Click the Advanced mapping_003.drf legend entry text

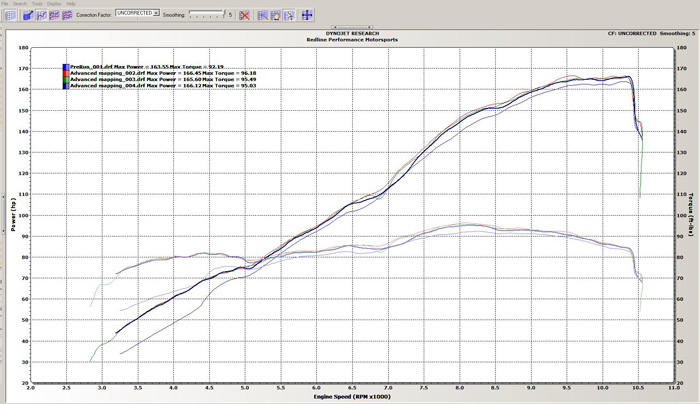click(163, 79)
